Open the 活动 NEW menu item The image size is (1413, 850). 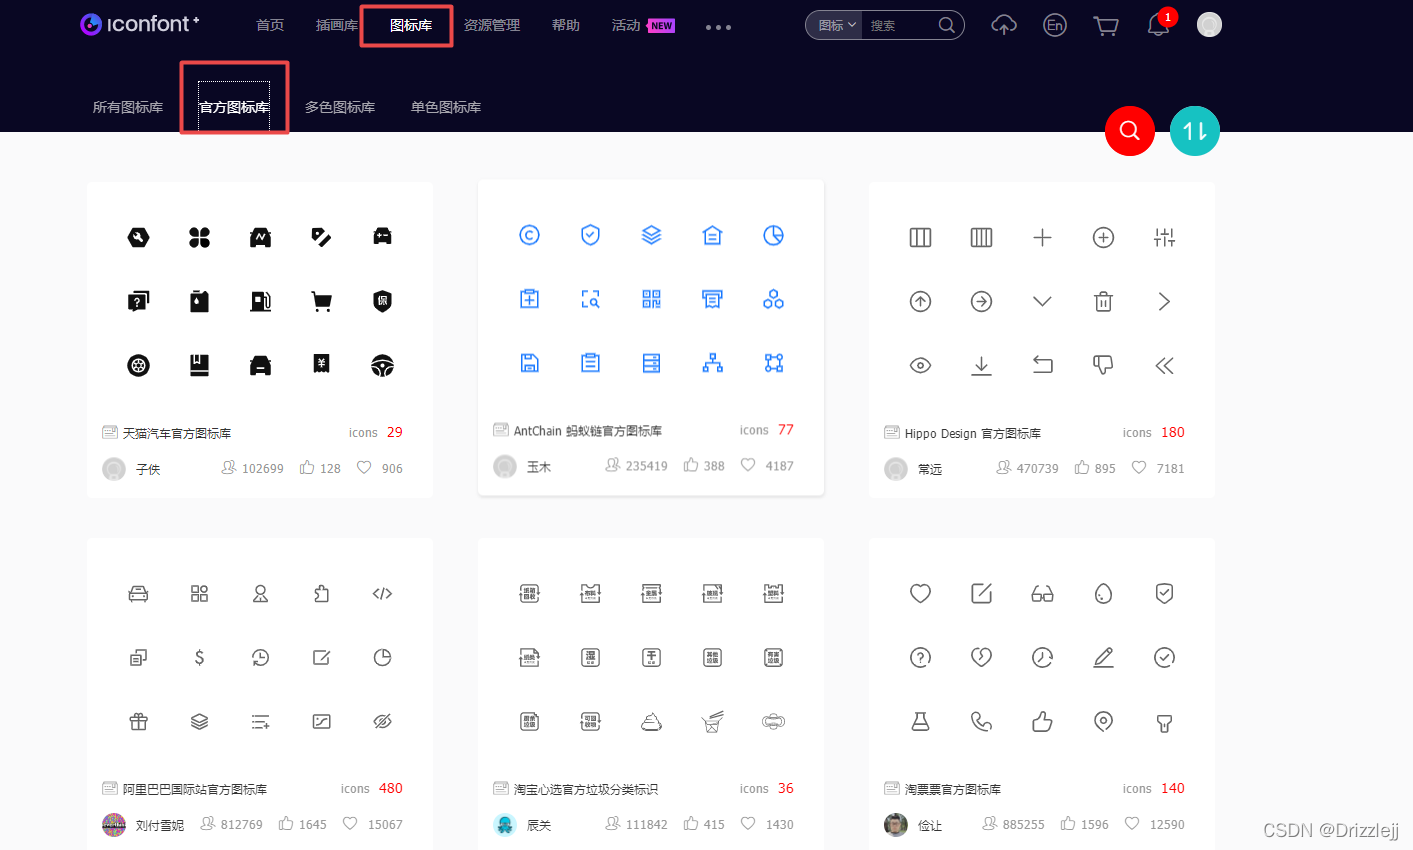tap(643, 25)
